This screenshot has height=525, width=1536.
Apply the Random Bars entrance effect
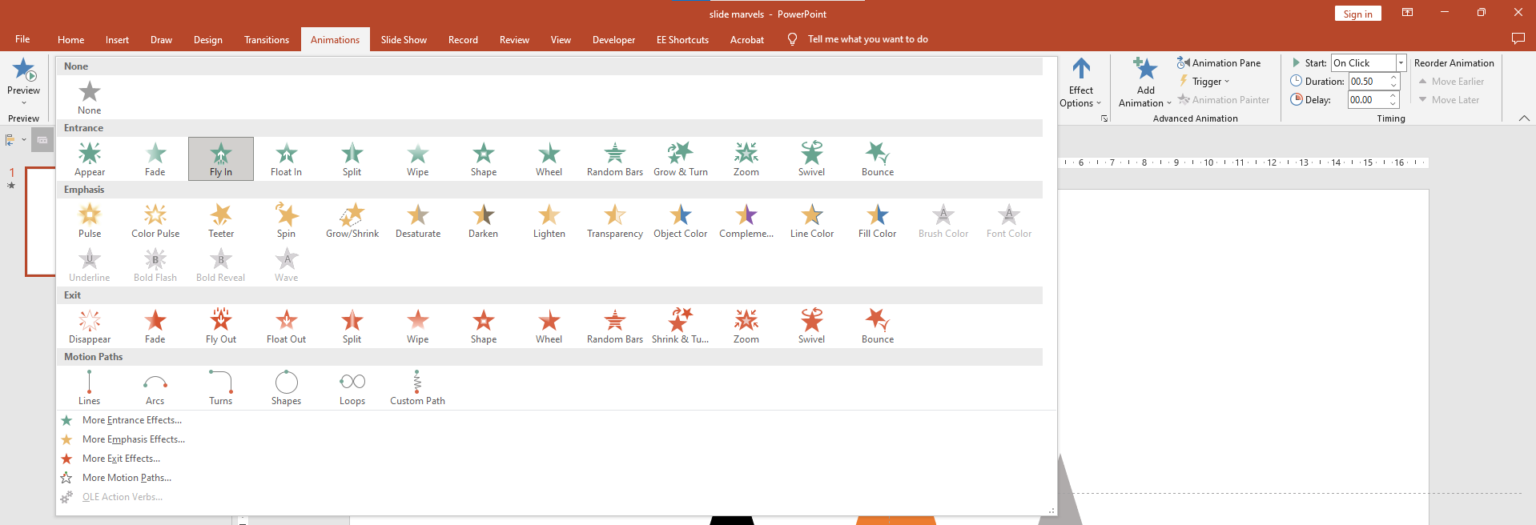pyautogui.click(x=615, y=159)
